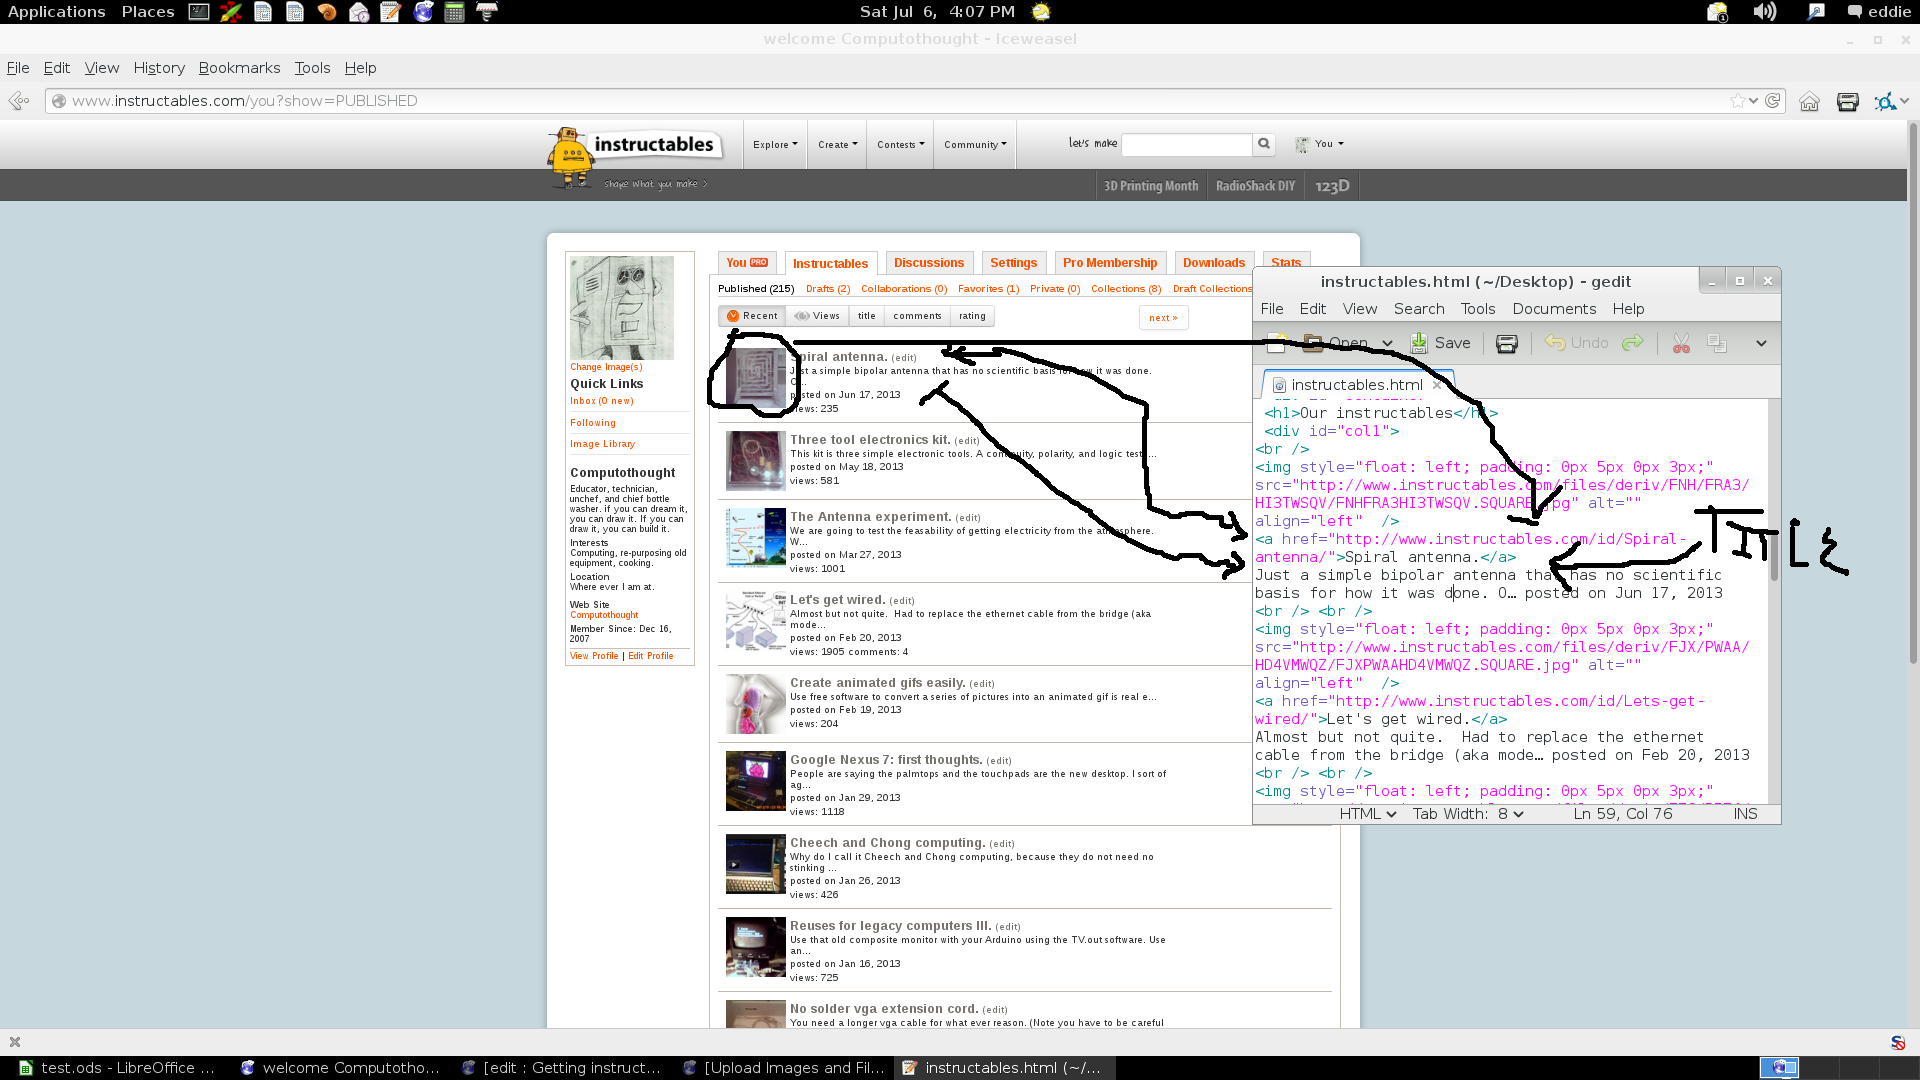Open the browser History menu
The height and width of the screenshot is (1080, 1920).
click(x=159, y=68)
